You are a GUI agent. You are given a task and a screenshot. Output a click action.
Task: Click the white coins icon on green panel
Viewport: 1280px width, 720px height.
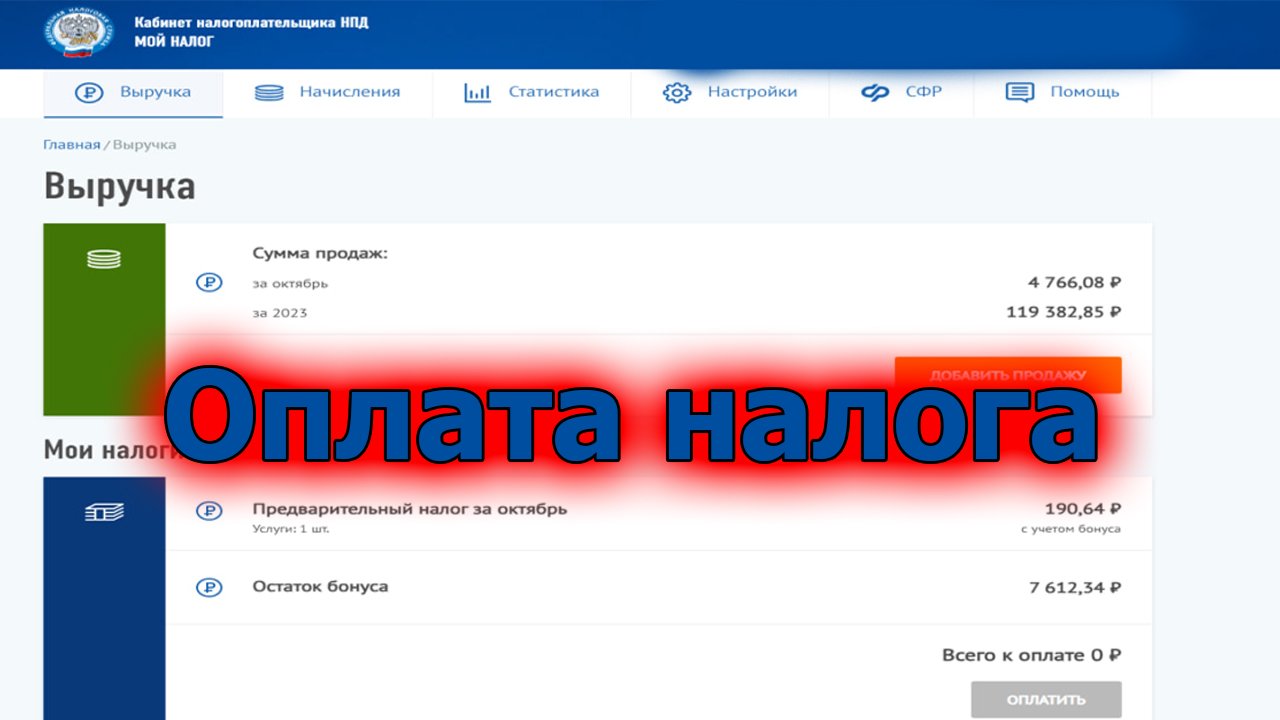coord(104,259)
